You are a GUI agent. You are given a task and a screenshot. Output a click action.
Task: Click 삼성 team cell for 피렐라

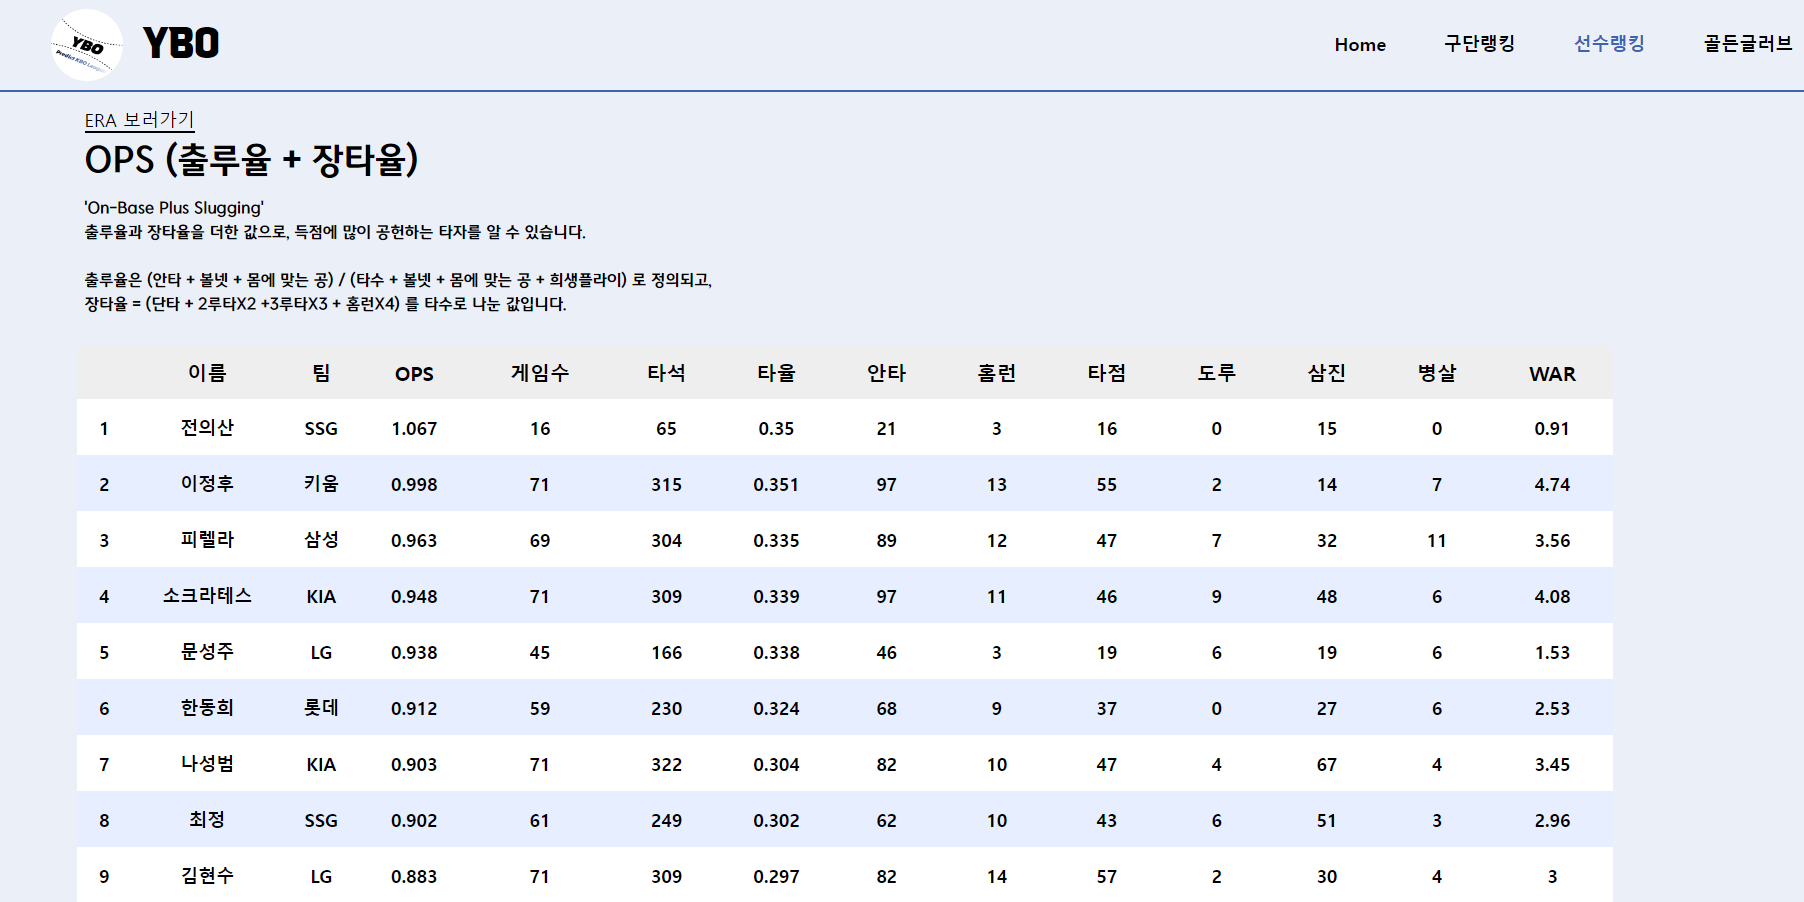[321, 540]
